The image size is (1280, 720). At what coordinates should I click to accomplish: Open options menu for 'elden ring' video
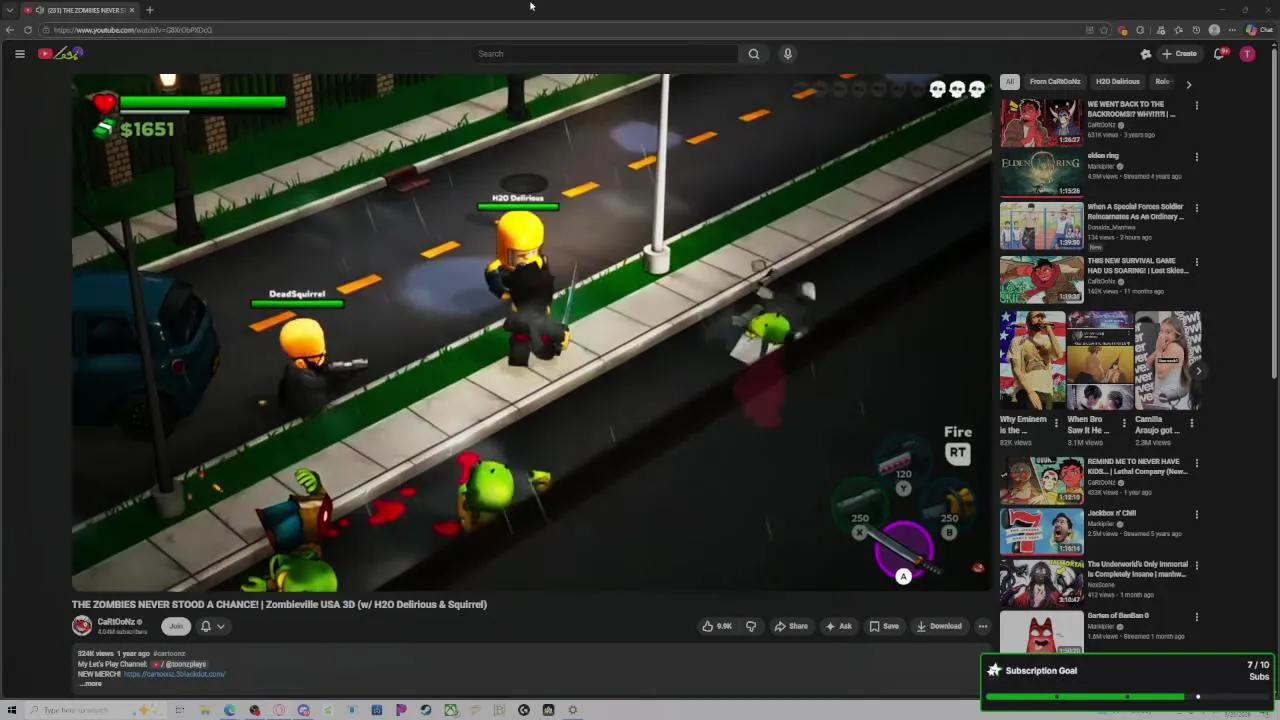1197,157
